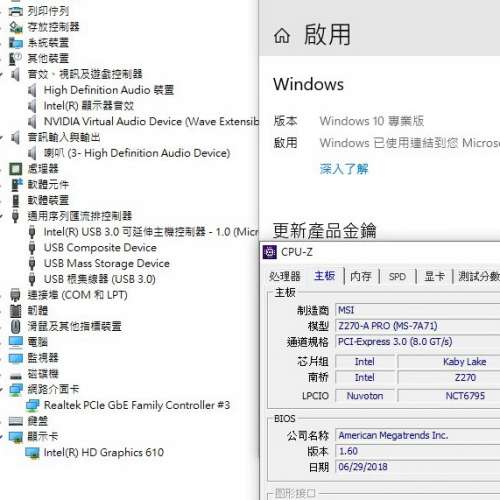Click the monitors (監視器) icon
The image size is (500, 500).
coord(15,358)
